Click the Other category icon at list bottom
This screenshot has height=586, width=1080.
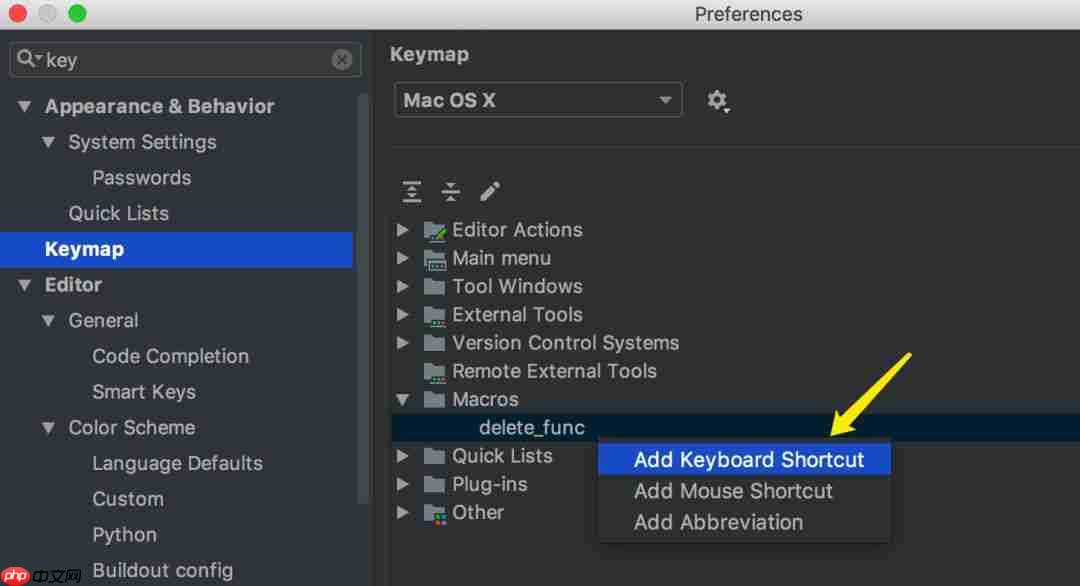[436, 512]
